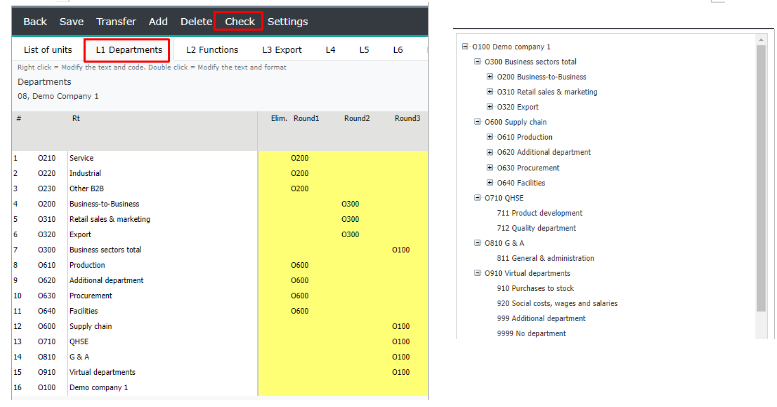
Task: Save the department structure
Action: point(71,21)
